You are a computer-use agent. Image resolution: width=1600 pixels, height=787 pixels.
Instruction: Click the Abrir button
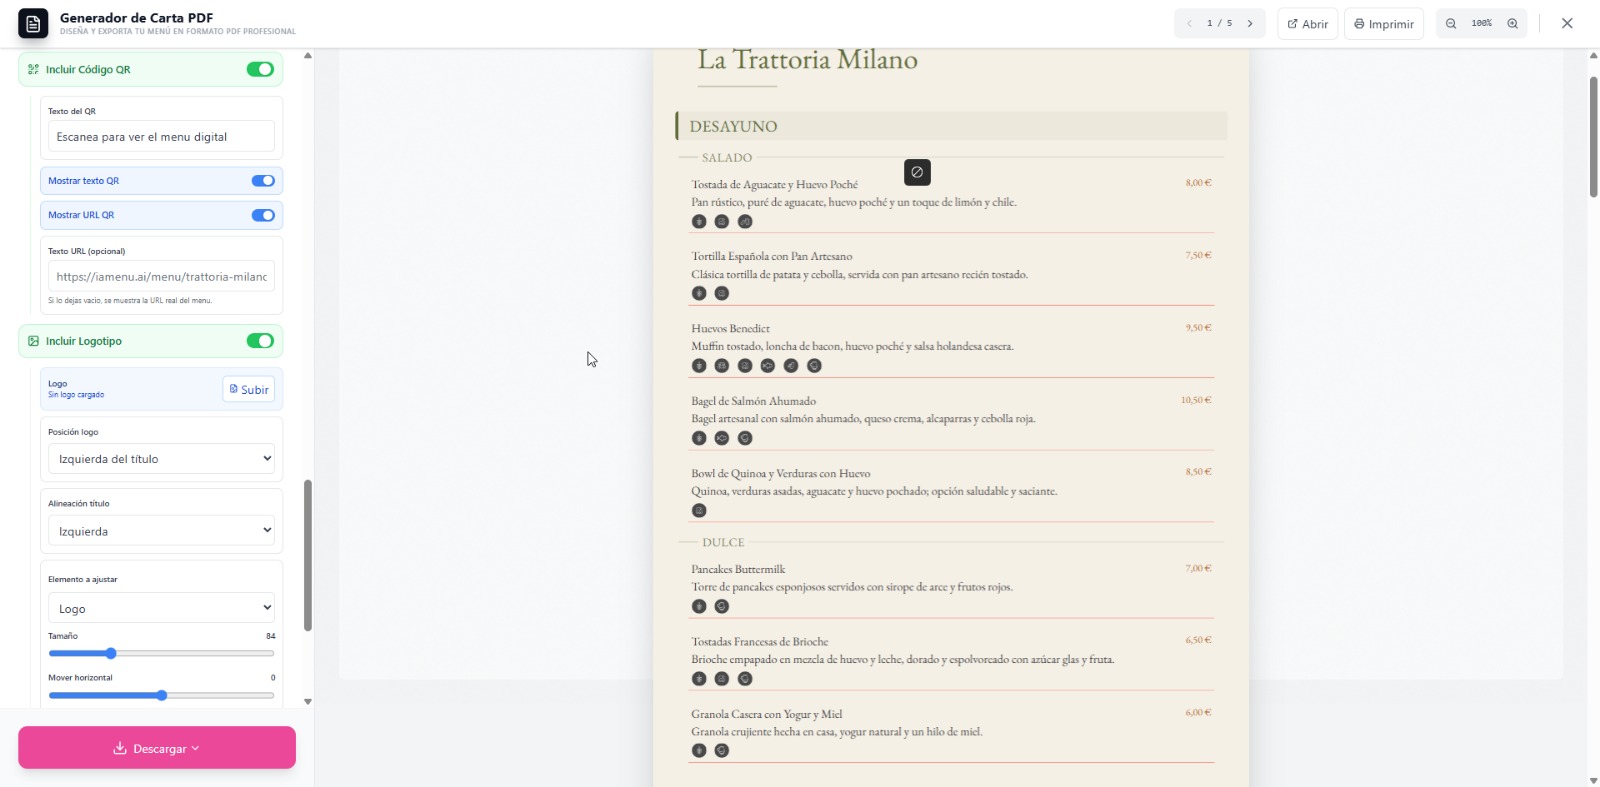pyautogui.click(x=1307, y=24)
